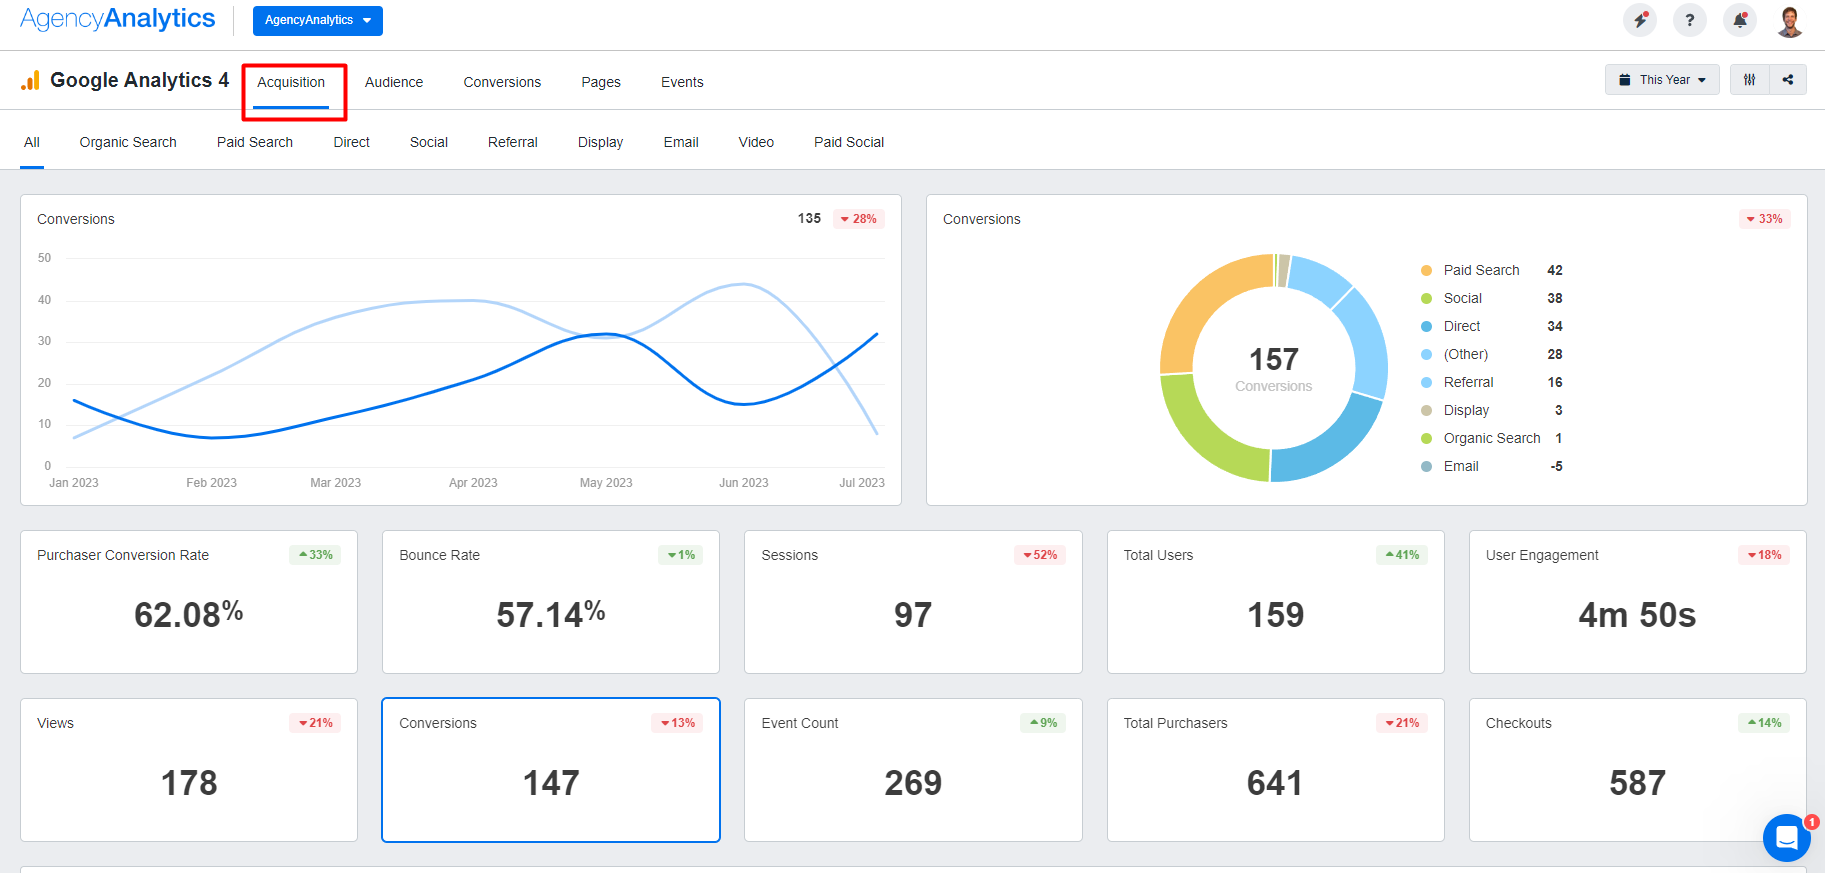This screenshot has height=873, width=1825.
Task: Go to the Conversions tab
Action: pyautogui.click(x=502, y=82)
